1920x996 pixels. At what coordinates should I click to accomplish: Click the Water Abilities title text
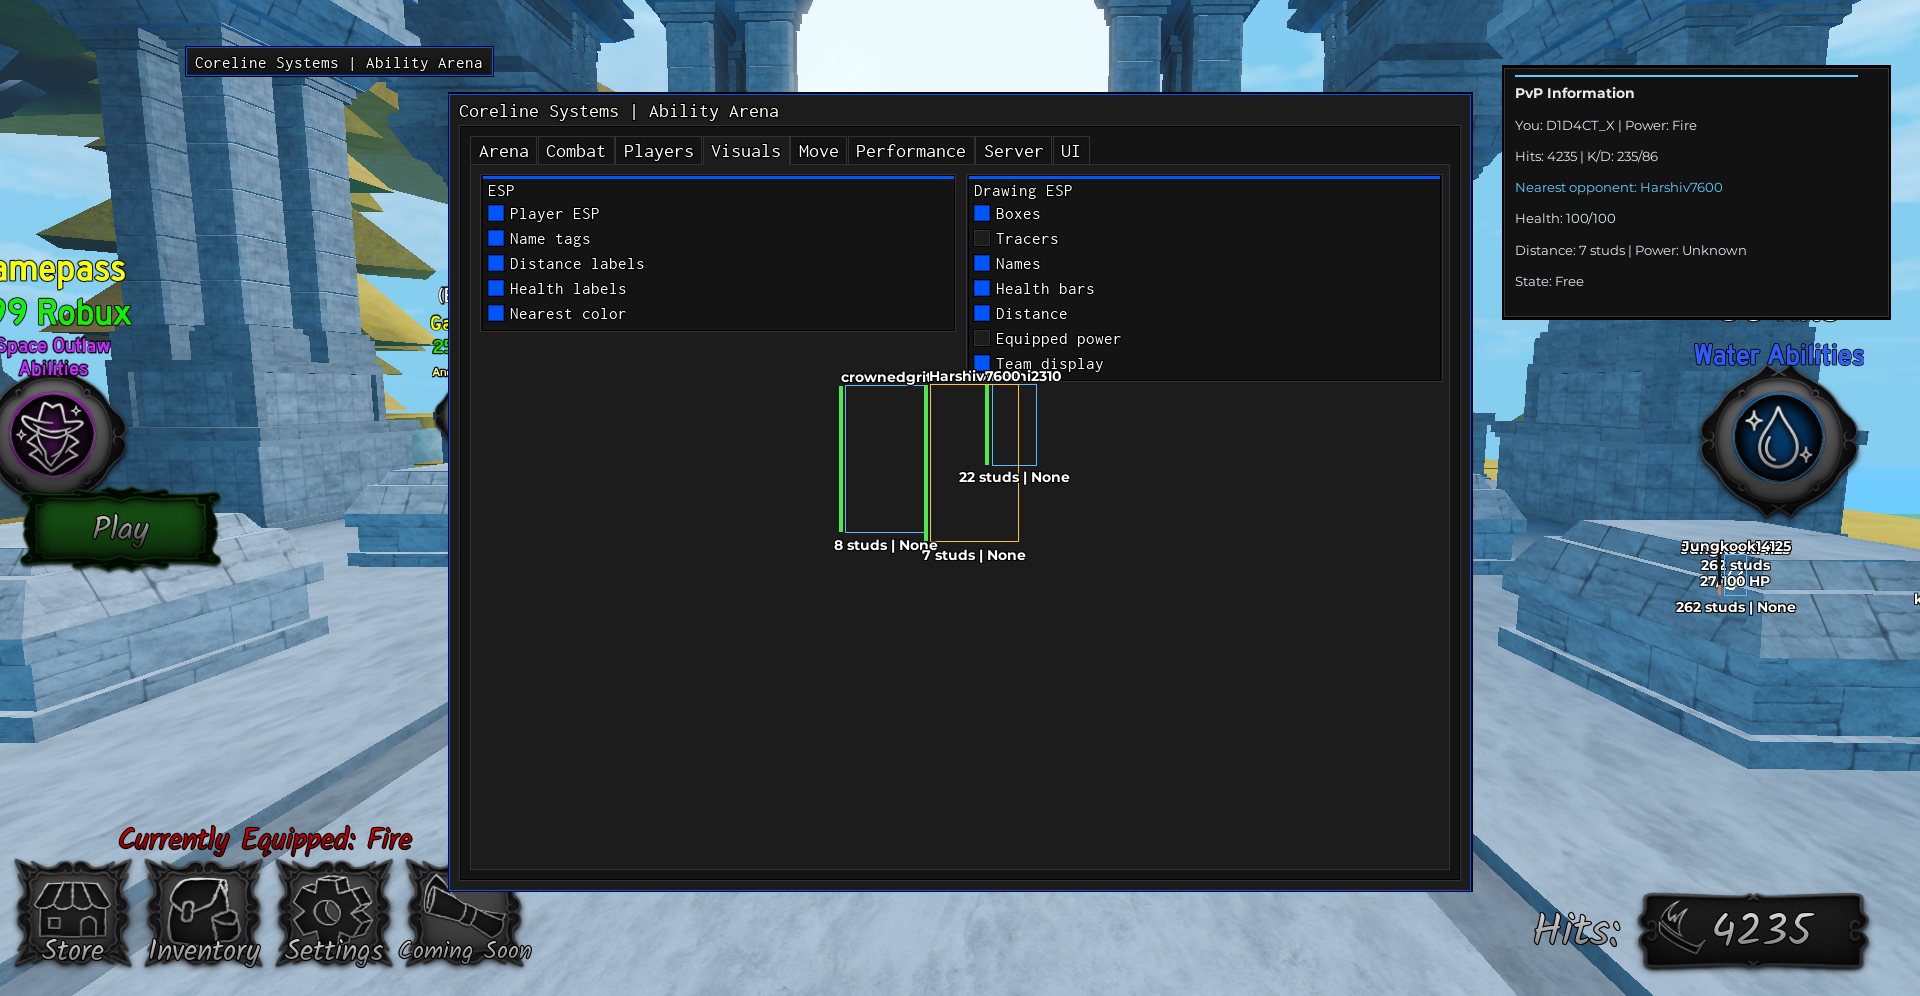click(1779, 355)
